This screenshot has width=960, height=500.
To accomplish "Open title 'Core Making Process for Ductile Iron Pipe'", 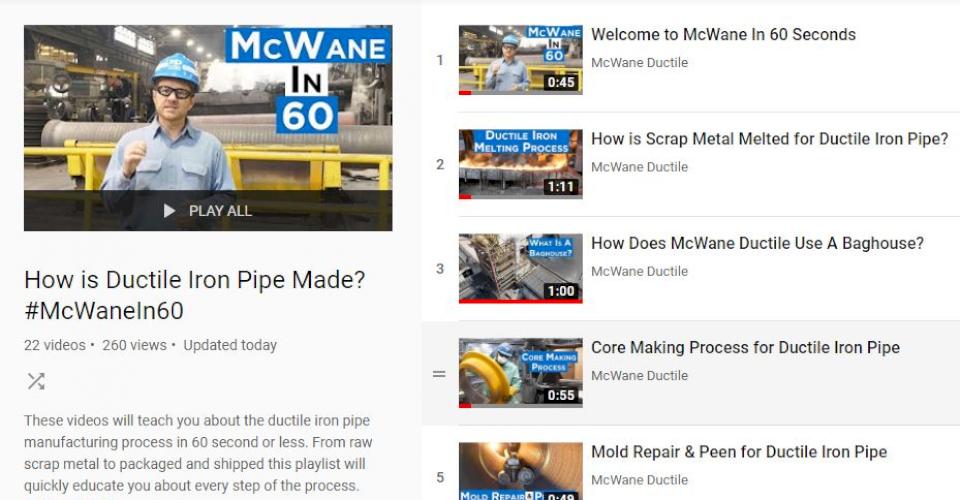I will [x=745, y=348].
